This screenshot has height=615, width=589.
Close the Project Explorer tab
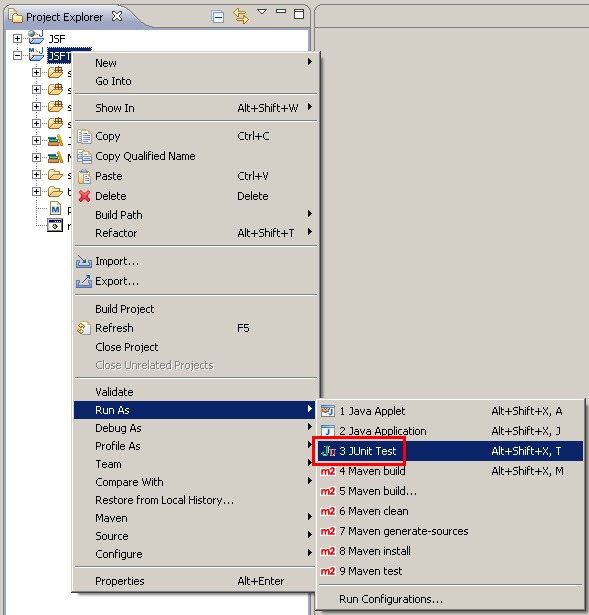pos(117,16)
